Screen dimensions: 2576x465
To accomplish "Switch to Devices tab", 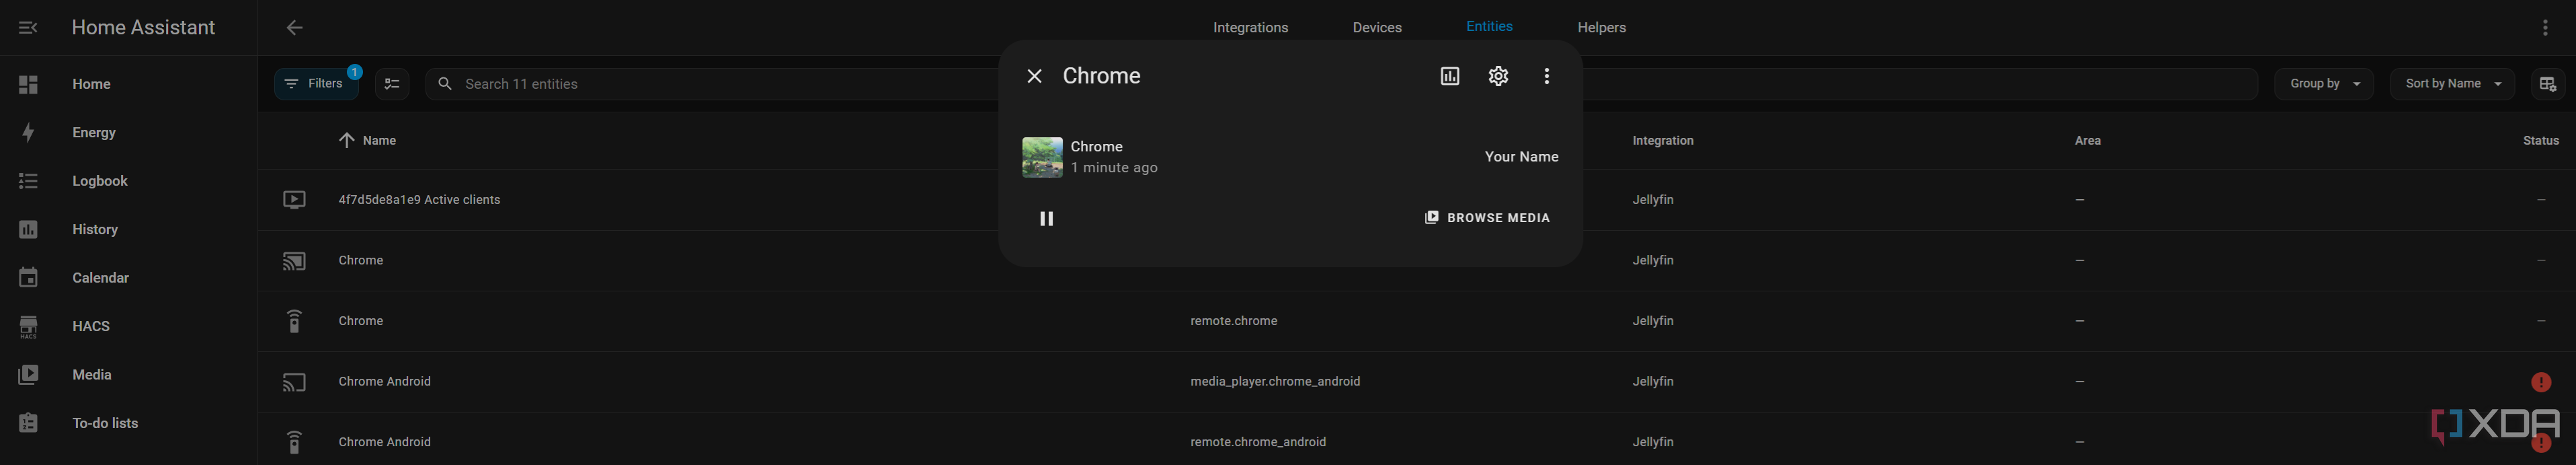I will pyautogui.click(x=1377, y=27).
